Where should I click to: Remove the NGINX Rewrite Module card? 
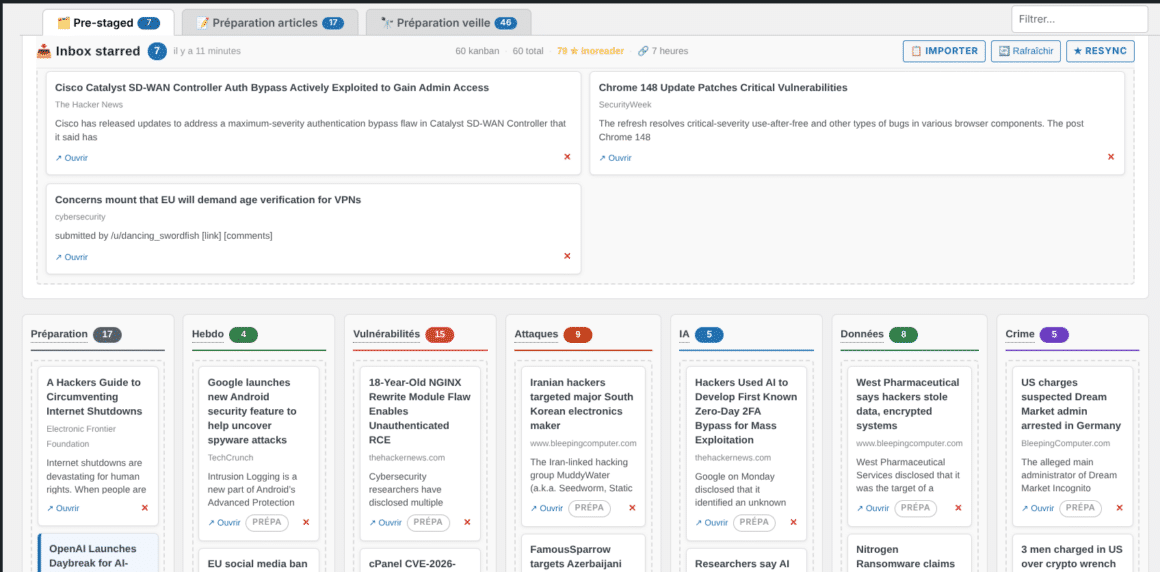click(467, 522)
